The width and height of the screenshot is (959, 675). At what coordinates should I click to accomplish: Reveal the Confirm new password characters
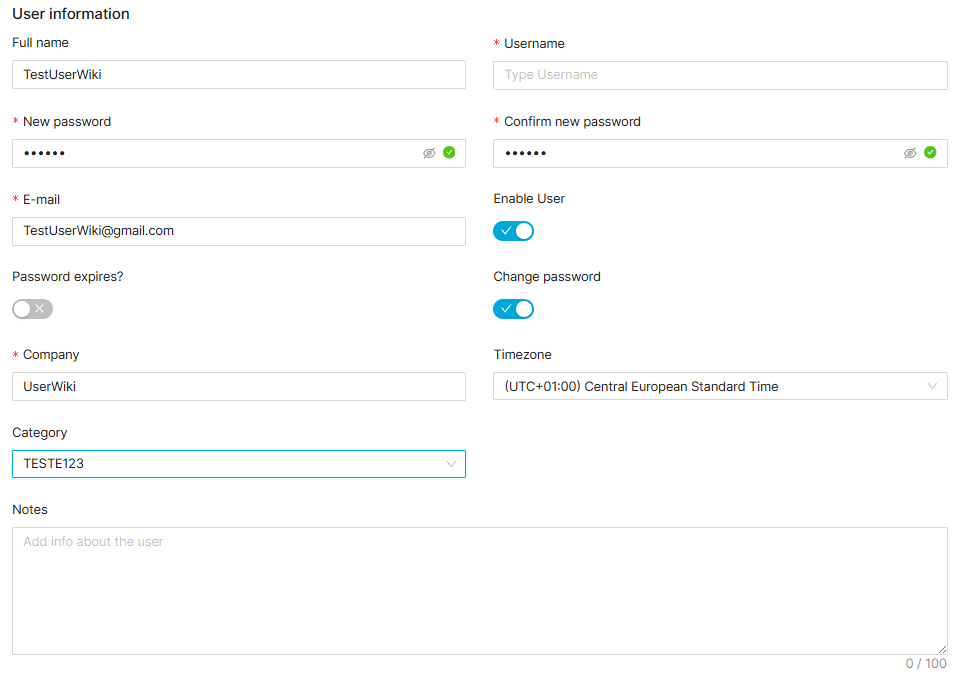(910, 153)
